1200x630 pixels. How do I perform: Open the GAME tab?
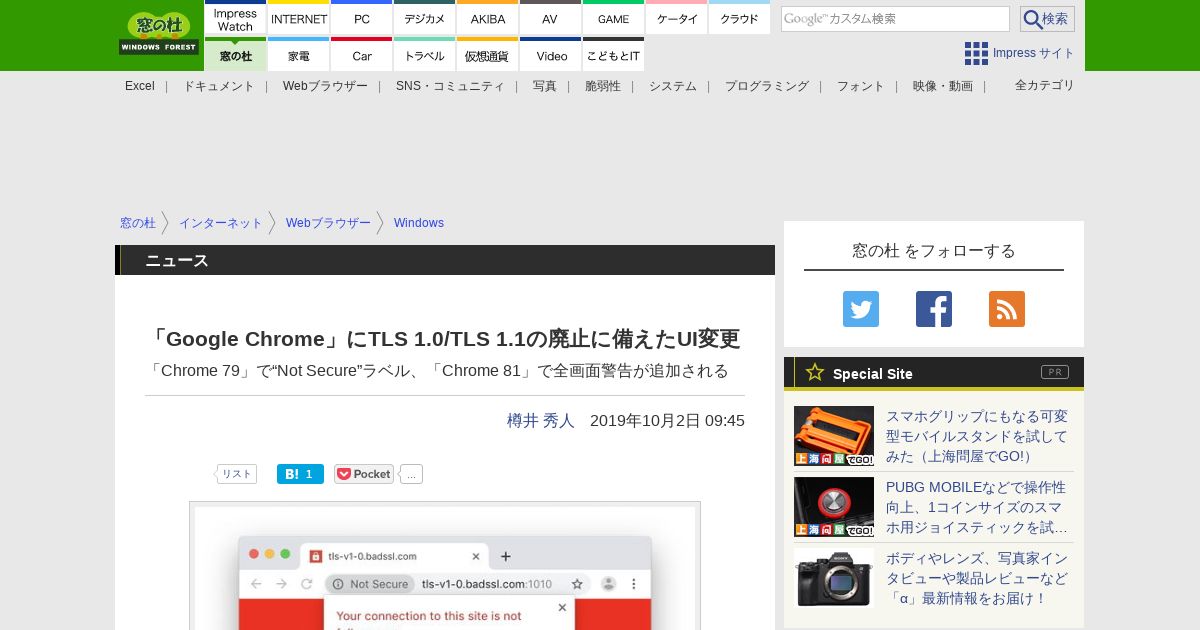point(613,19)
